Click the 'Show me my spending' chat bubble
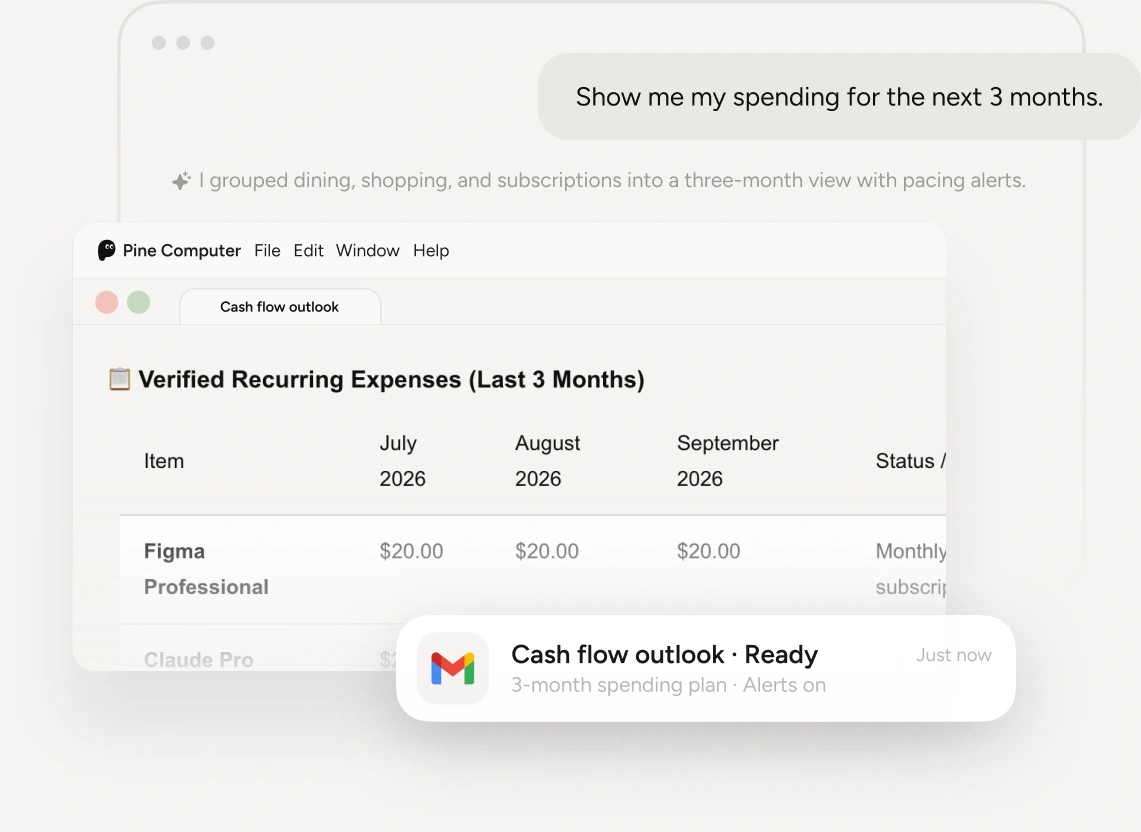This screenshot has height=832, width=1141. 839,96
